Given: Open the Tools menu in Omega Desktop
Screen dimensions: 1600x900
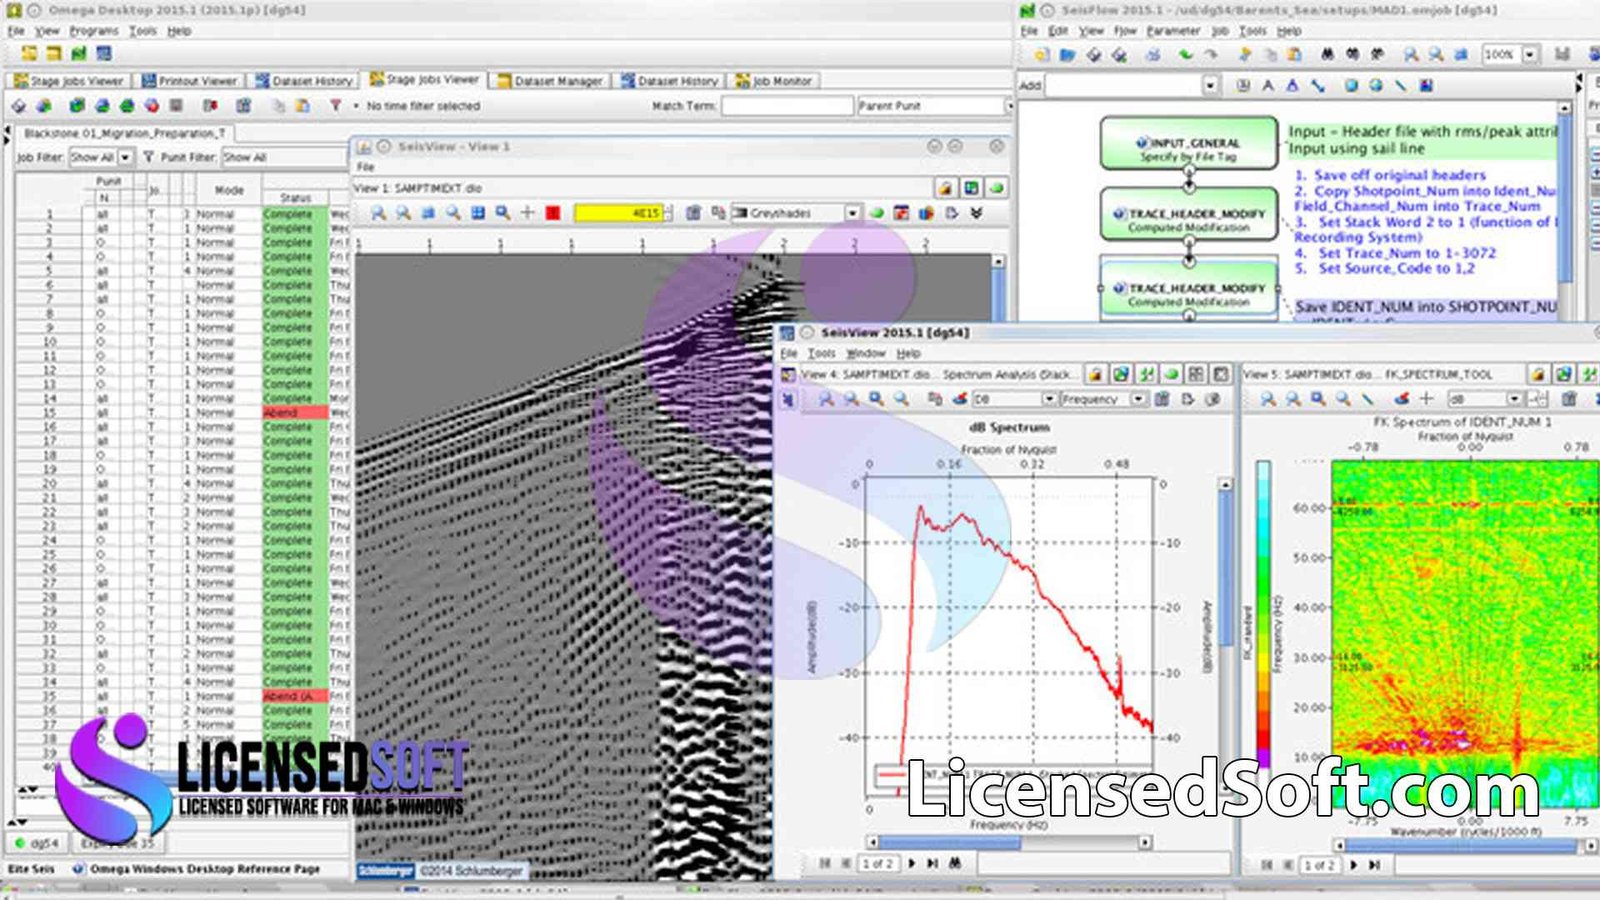Looking at the screenshot, I should point(143,31).
